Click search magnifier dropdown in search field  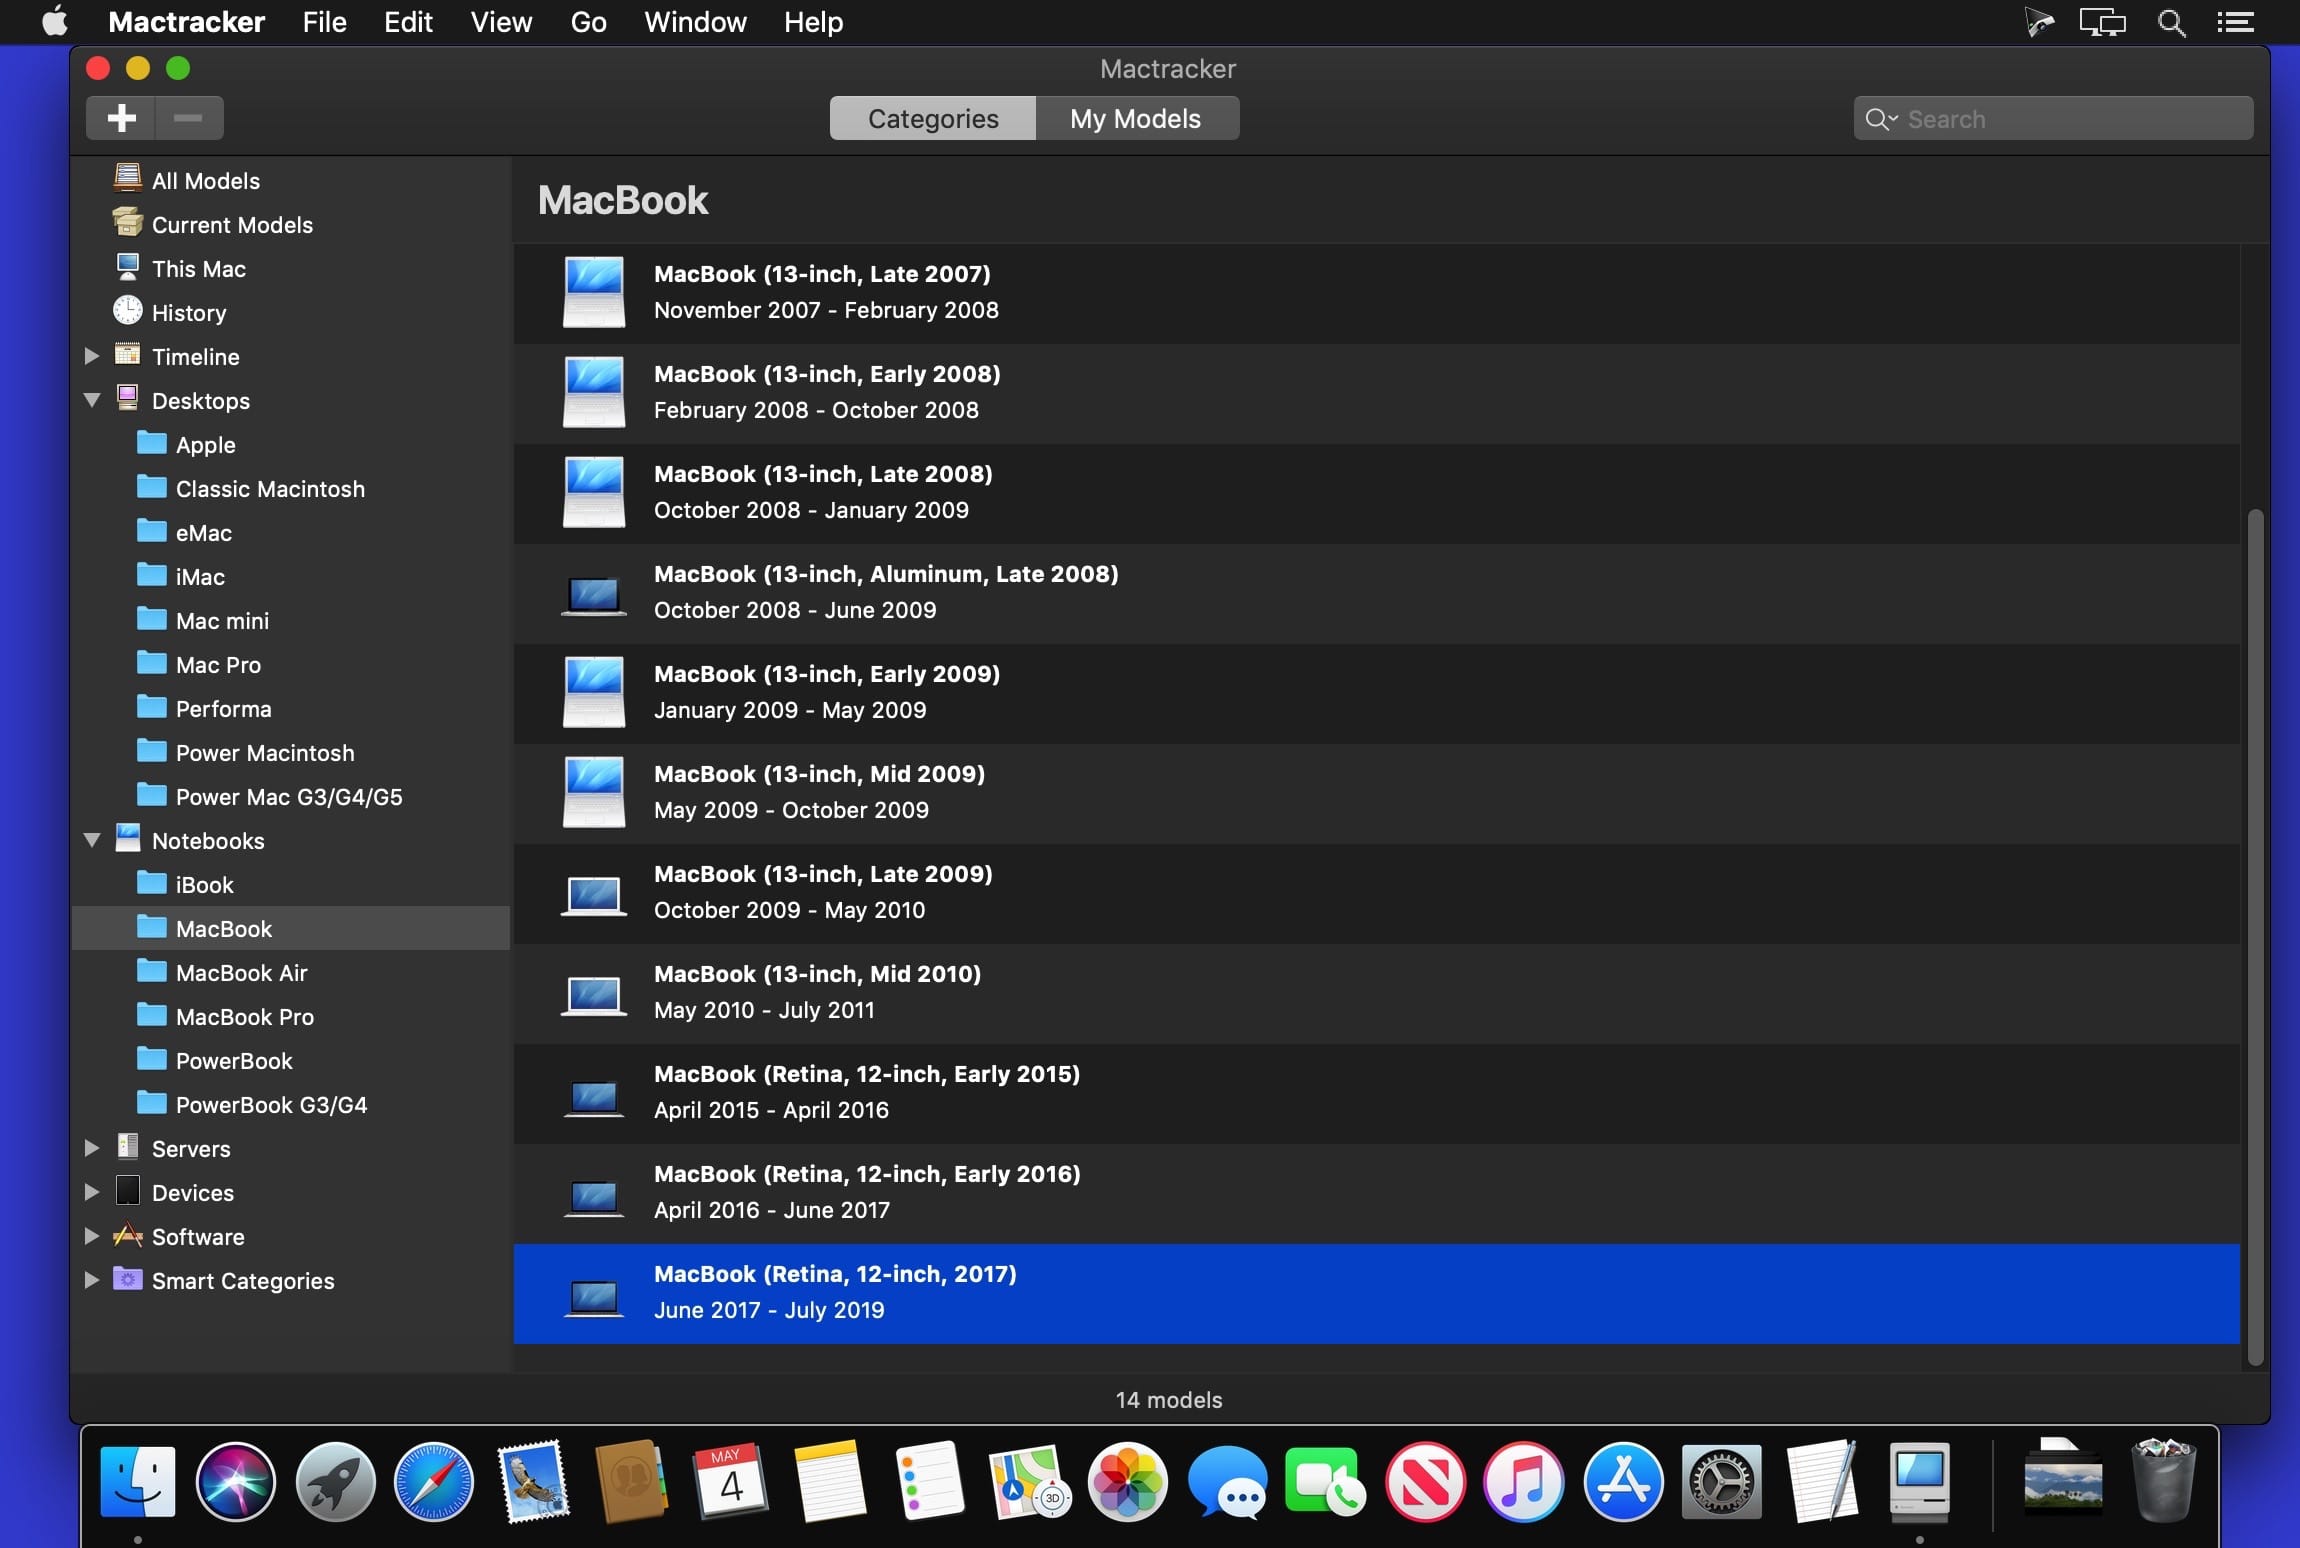click(x=1881, y=119)
